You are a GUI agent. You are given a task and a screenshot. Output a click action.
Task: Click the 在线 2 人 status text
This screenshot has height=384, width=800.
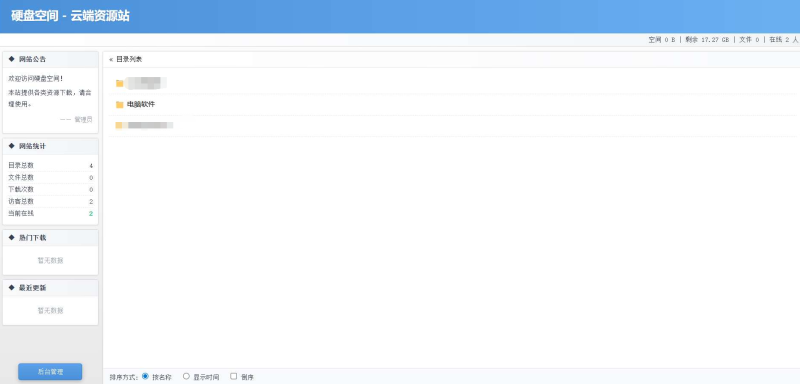click(x=783, y=40)
